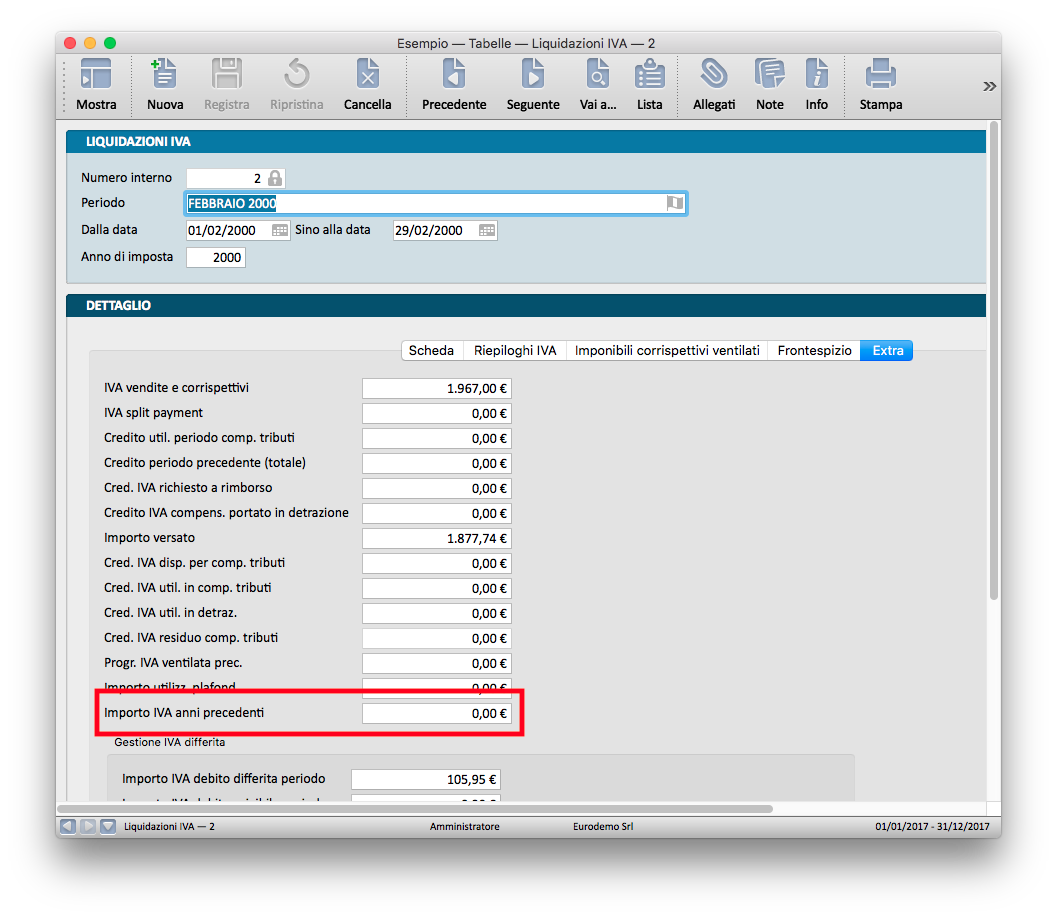Screen dimensions: 1057x918
Task: Open calendar picker for Sino alla data
Action: 486,230
